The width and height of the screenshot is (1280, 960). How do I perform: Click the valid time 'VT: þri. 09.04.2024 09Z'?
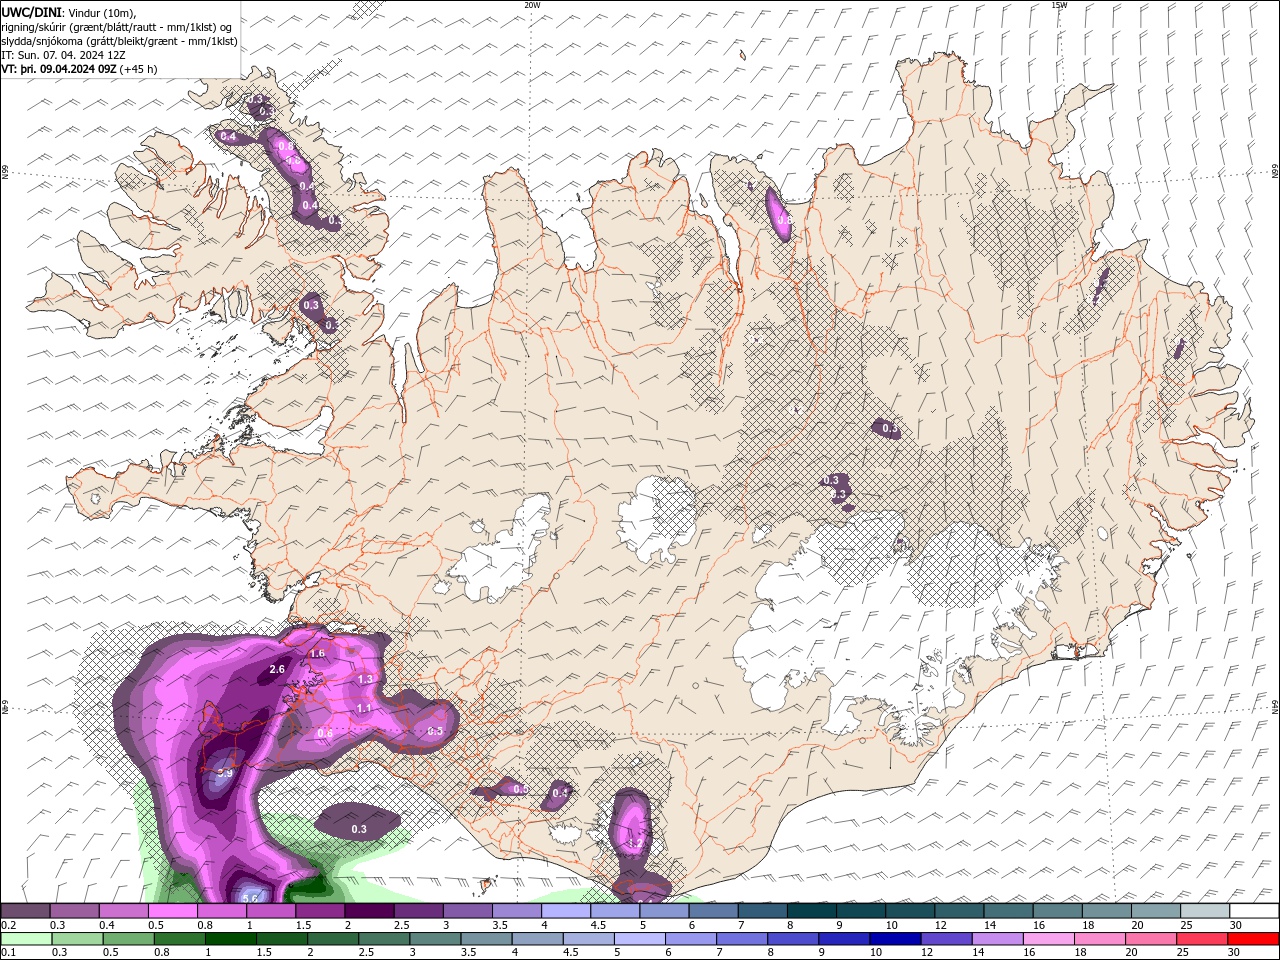(x=59, y=69)
